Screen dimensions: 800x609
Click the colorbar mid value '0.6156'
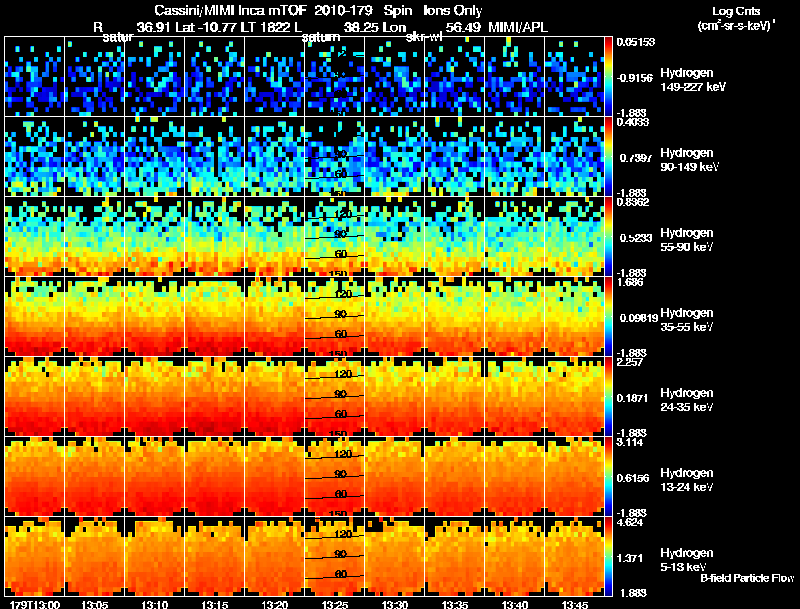coord(633,478)
